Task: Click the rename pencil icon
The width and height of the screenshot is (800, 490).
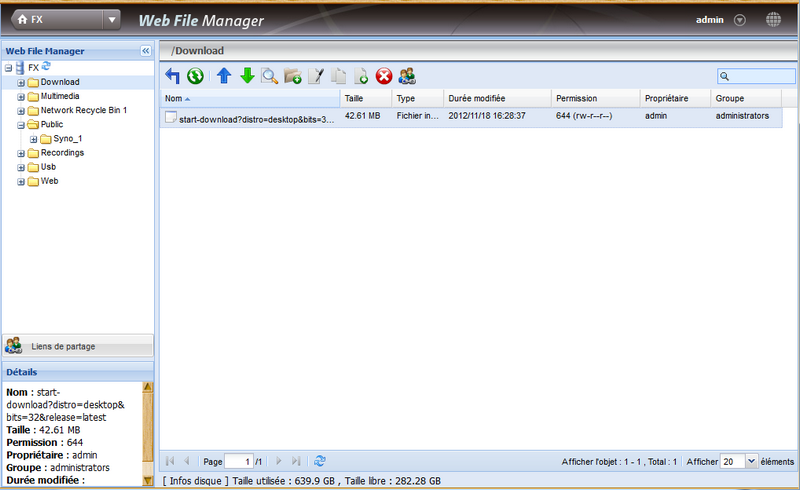Action: click(316, 76)
